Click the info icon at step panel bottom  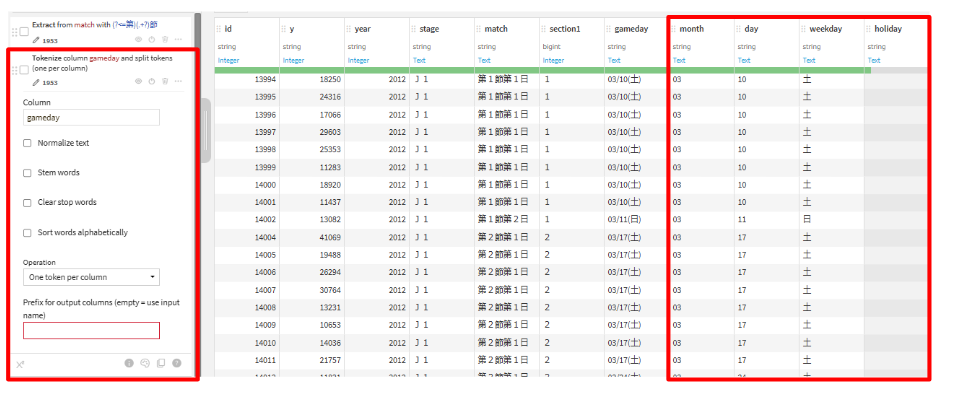click(129, 363)
